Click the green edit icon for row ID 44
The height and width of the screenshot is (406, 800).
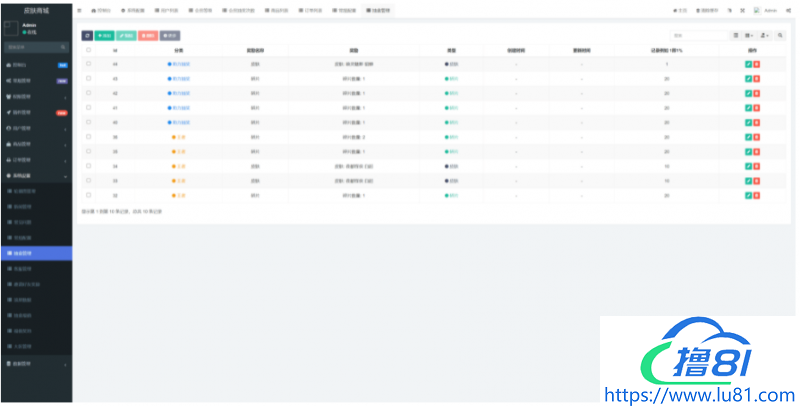coord(748,64)
